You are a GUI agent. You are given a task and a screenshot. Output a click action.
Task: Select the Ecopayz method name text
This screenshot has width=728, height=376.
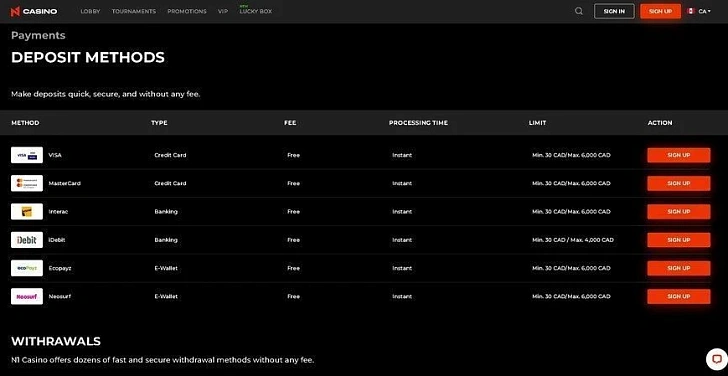[x=60, y=268]
